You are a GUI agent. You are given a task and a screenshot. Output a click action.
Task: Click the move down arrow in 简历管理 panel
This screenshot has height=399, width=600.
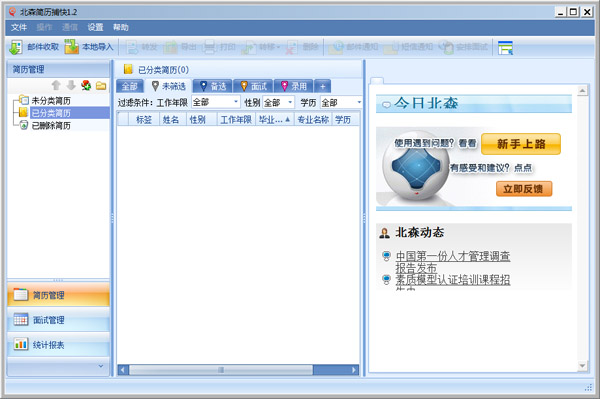tap(71, 85)
